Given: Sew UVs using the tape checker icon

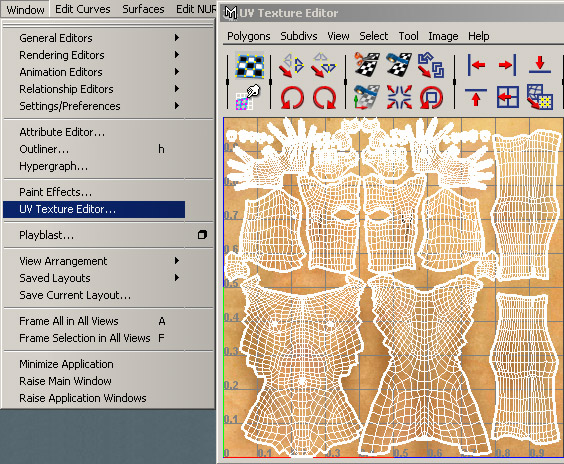Looking at the screenshot, I should tap(399, 65).
